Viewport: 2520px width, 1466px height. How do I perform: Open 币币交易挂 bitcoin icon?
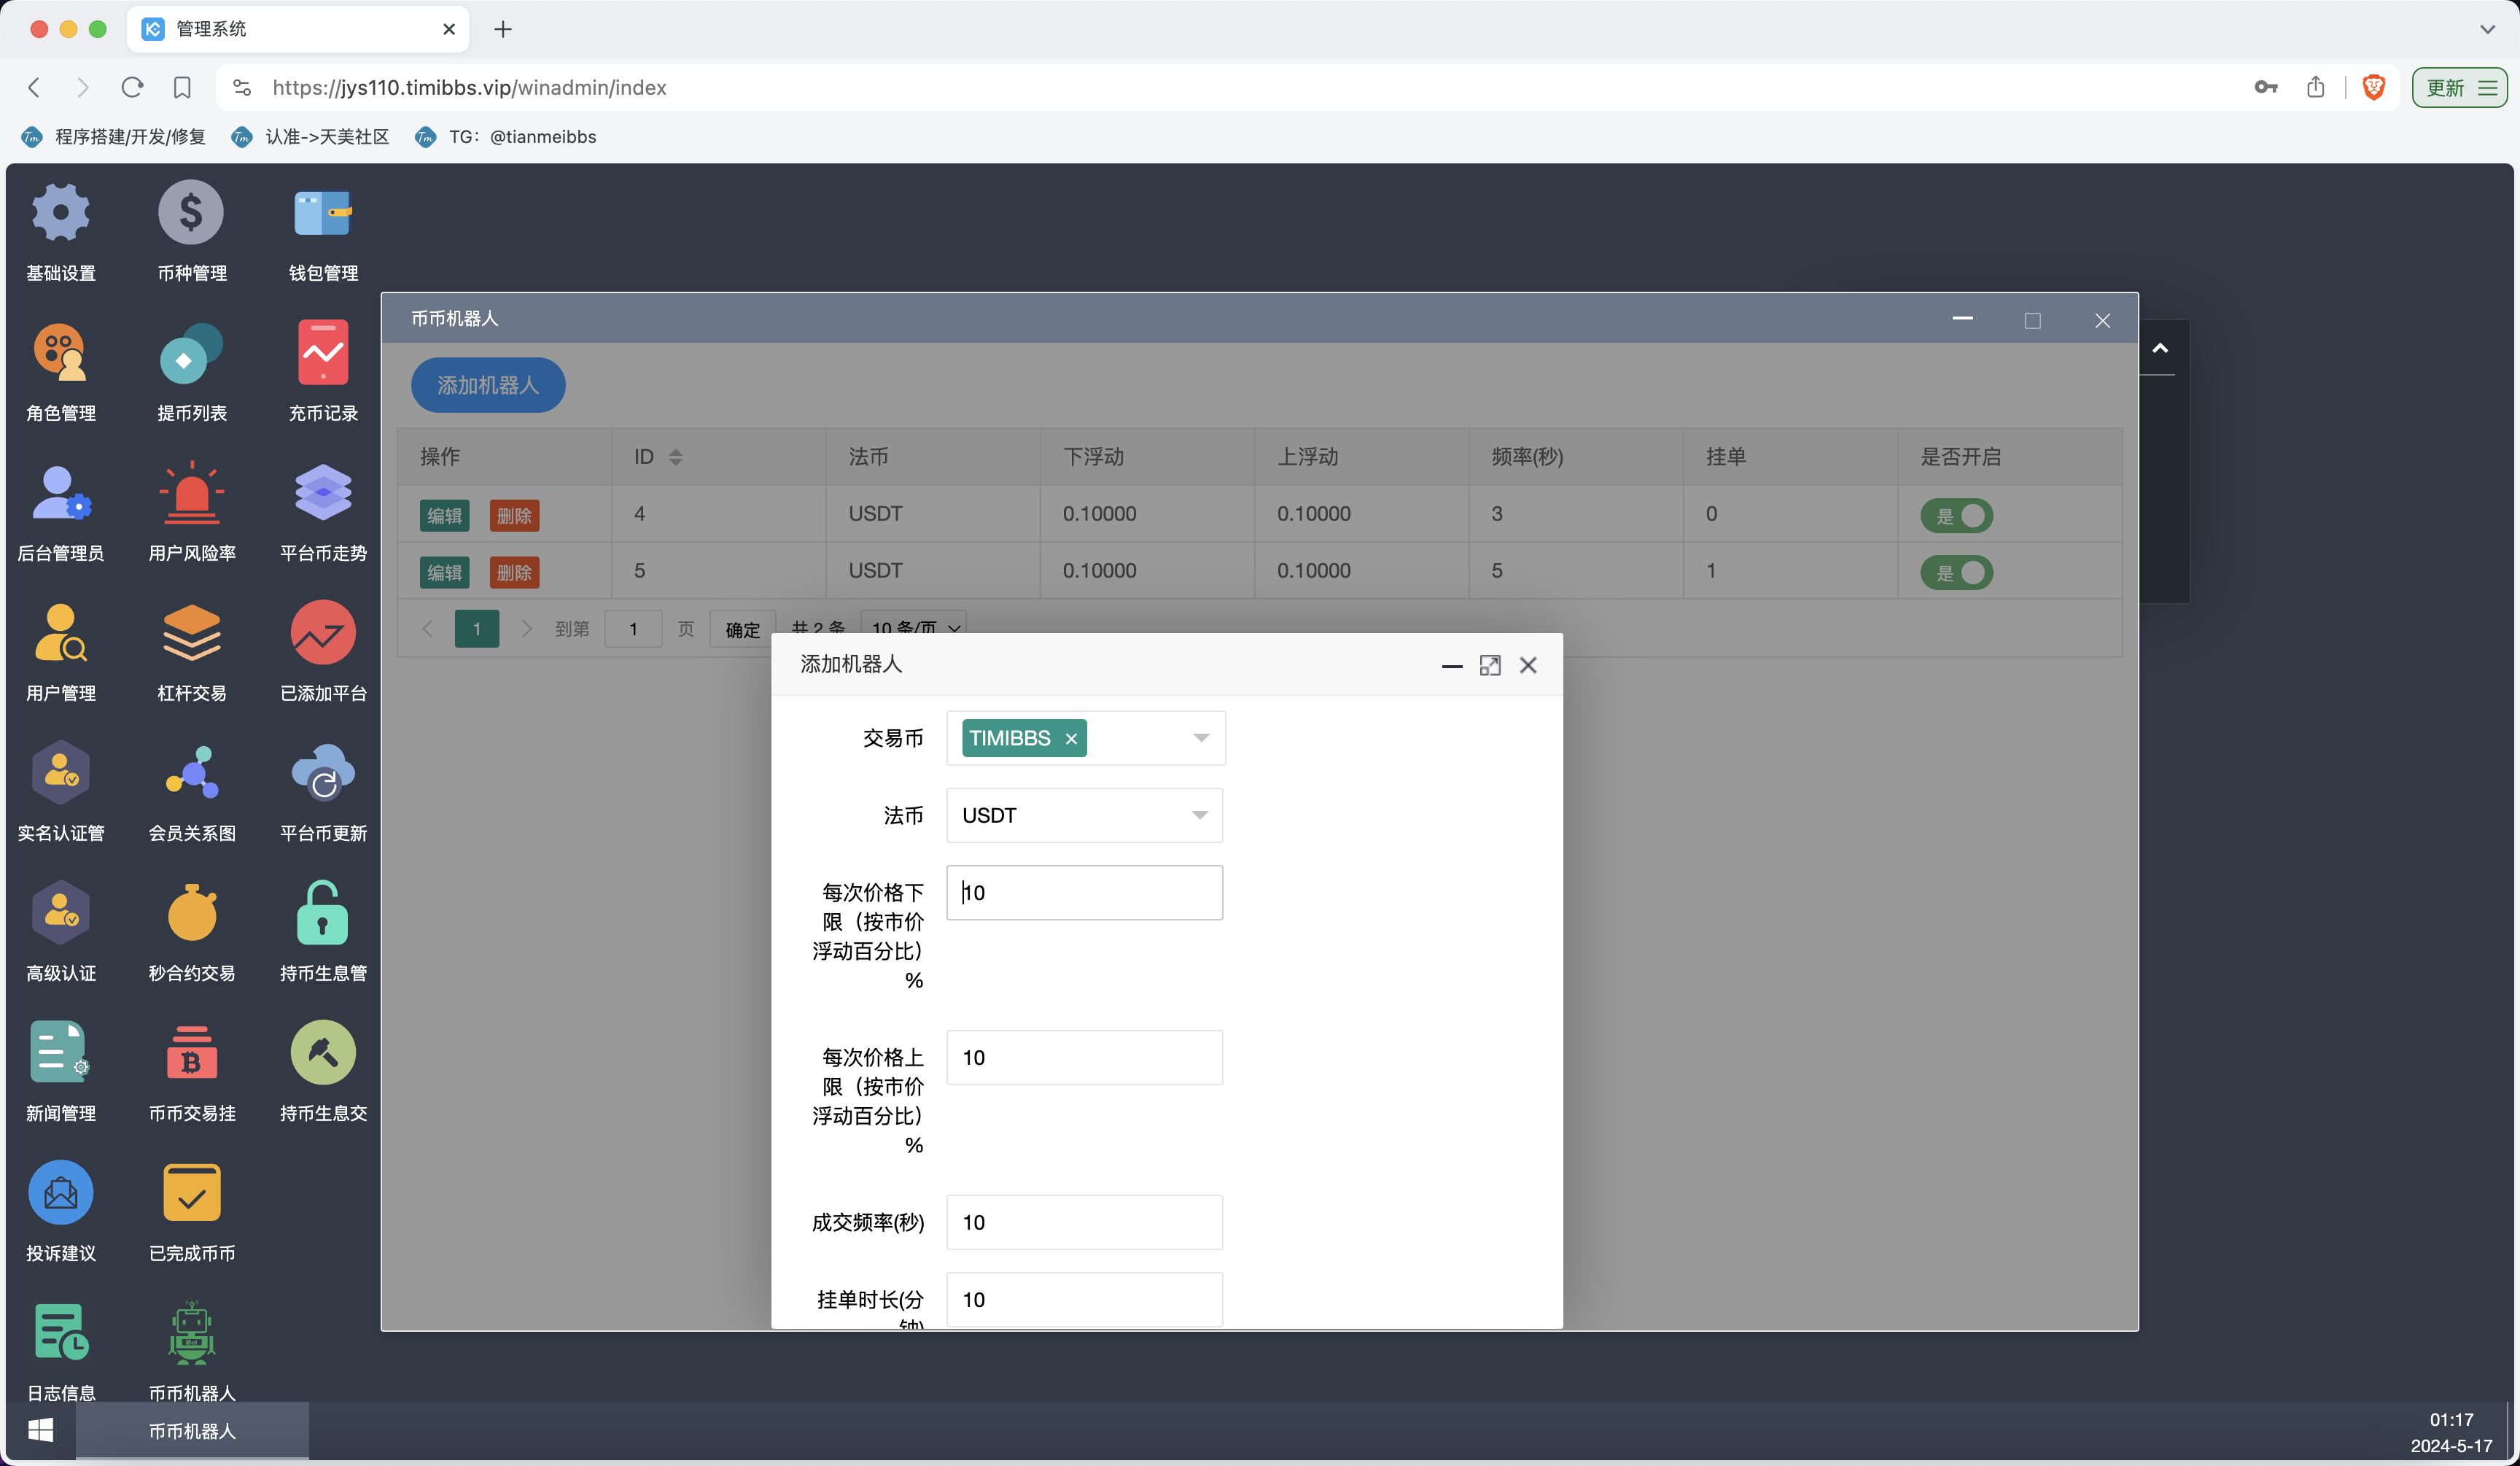tap(191, 1052)
